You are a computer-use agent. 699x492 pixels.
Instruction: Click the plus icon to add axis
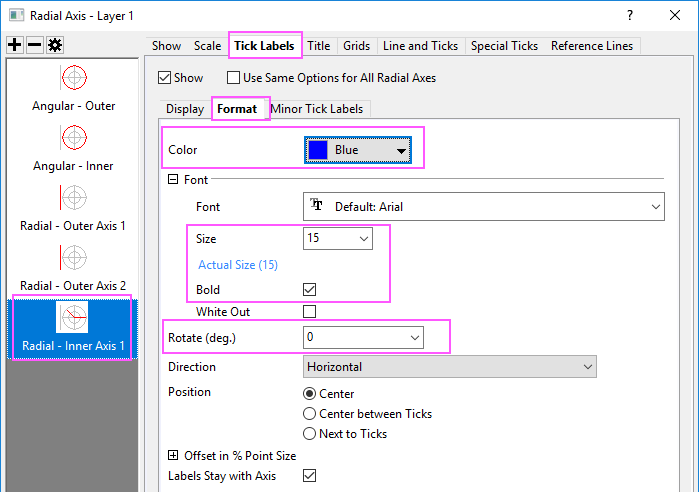[14, 45]
